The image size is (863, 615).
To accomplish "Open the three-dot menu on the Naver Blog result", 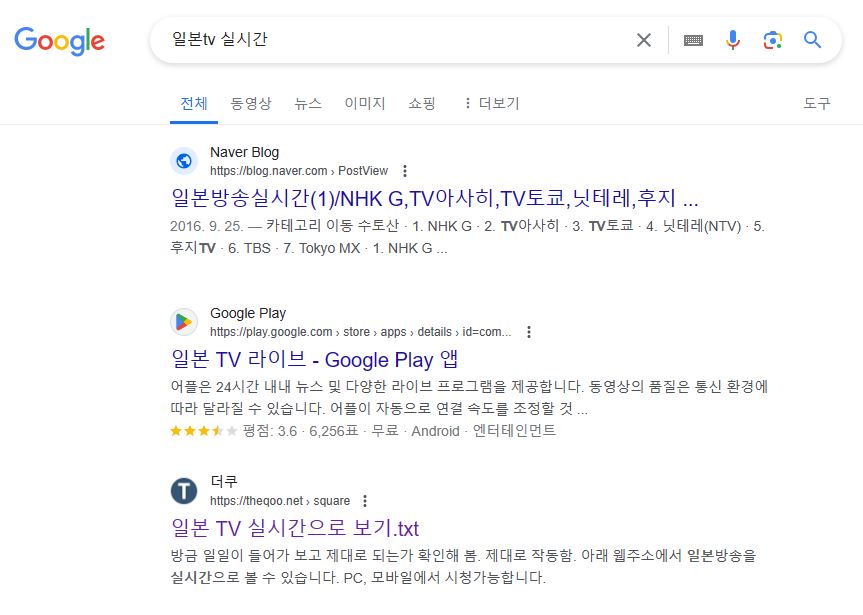I will [403, 171].
